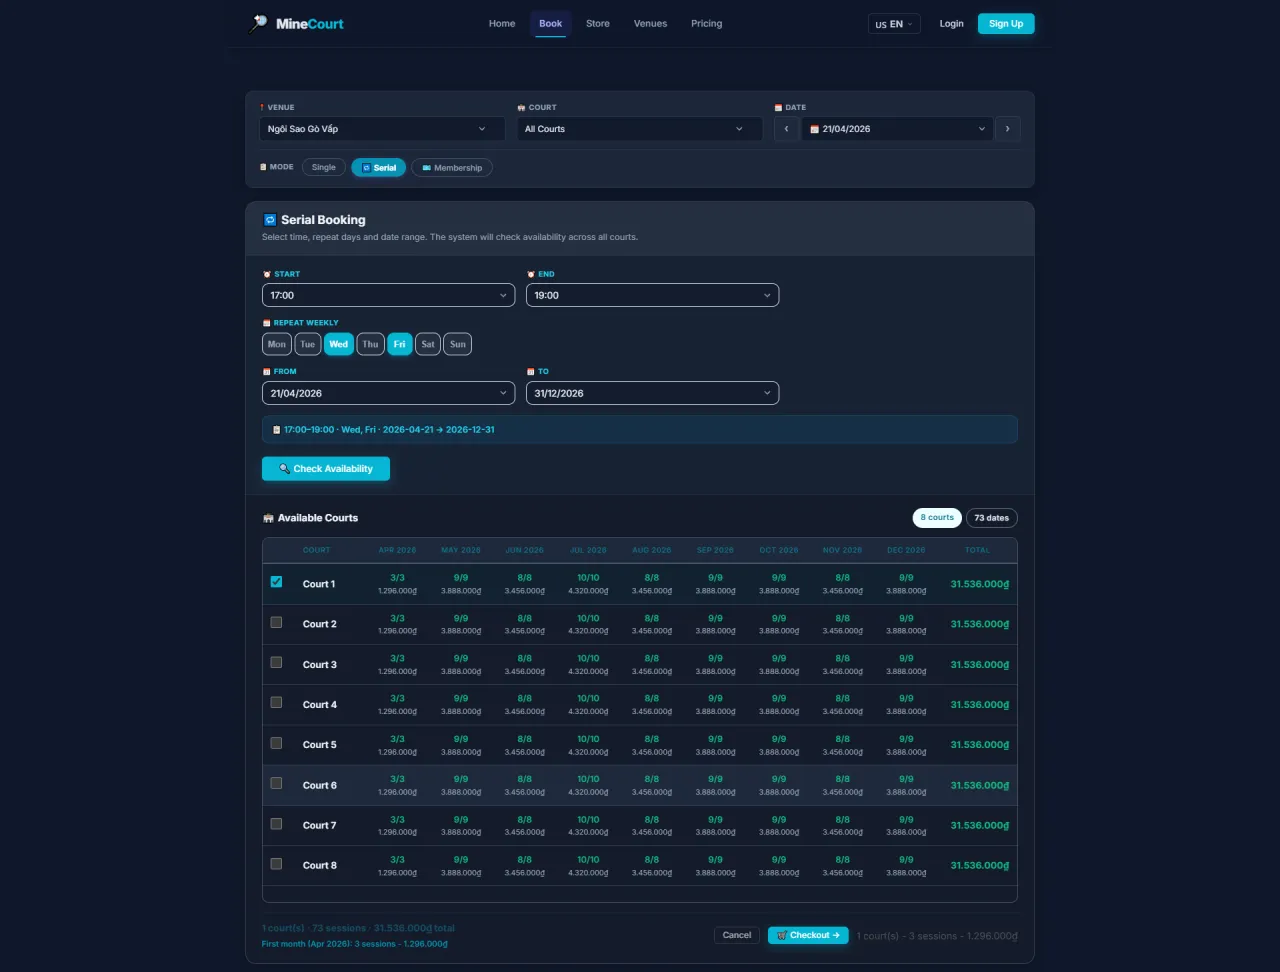This screenshot has height=972, width=1280.
Task: Check the Court 4 checkbox
Action: [x=277, y=703]
